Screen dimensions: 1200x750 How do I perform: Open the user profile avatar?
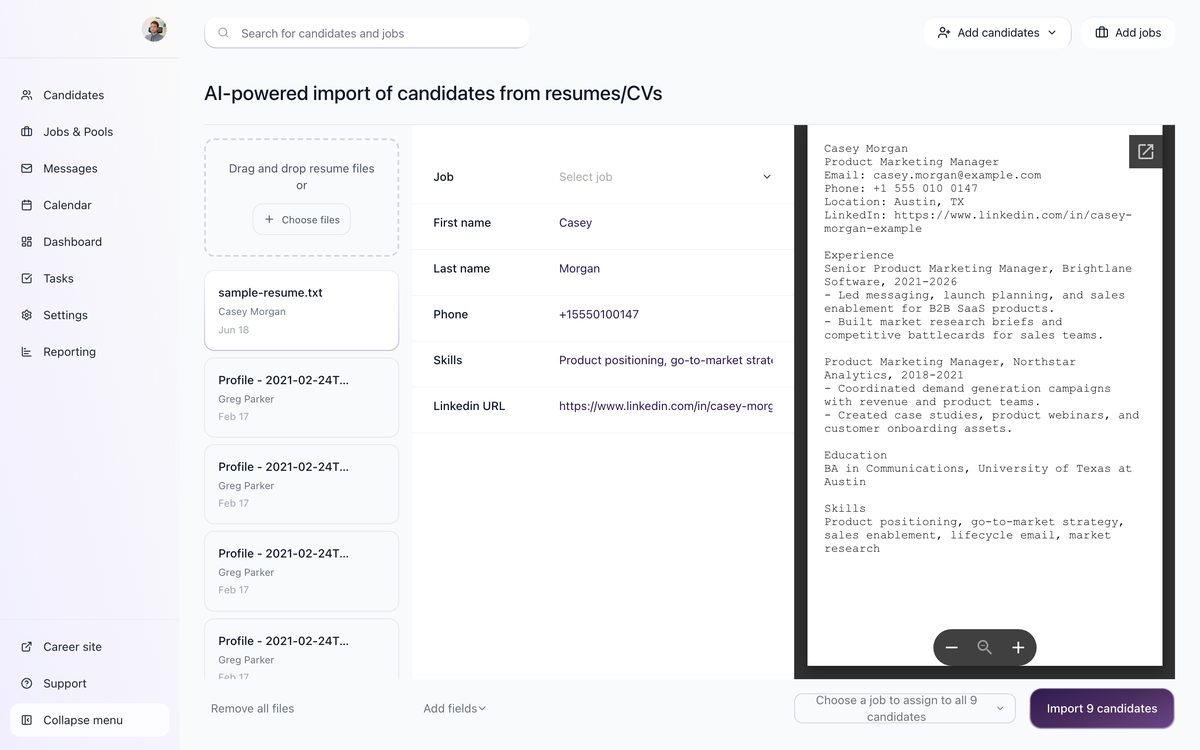click(x=154, y=29)
